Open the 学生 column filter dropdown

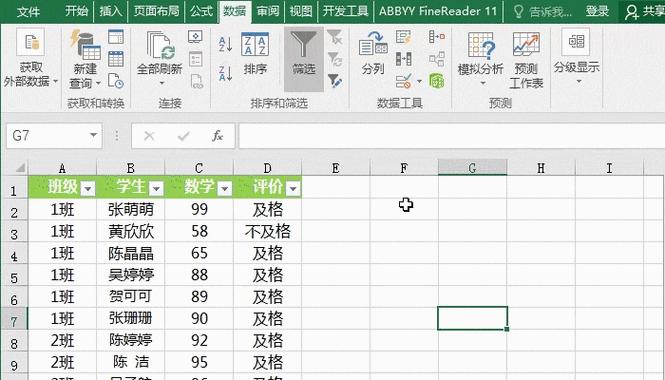click(156, 188)
